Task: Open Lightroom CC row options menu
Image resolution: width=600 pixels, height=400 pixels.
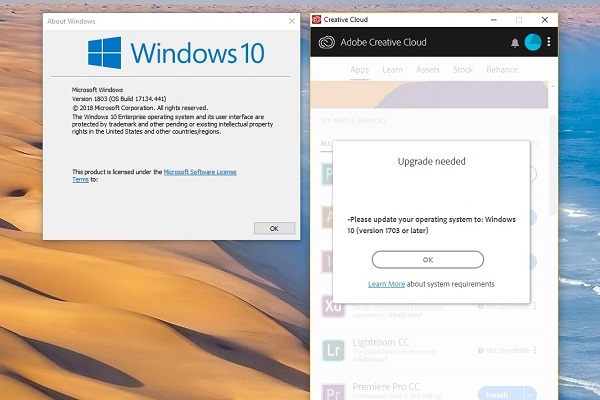Action: pos(535,350)
